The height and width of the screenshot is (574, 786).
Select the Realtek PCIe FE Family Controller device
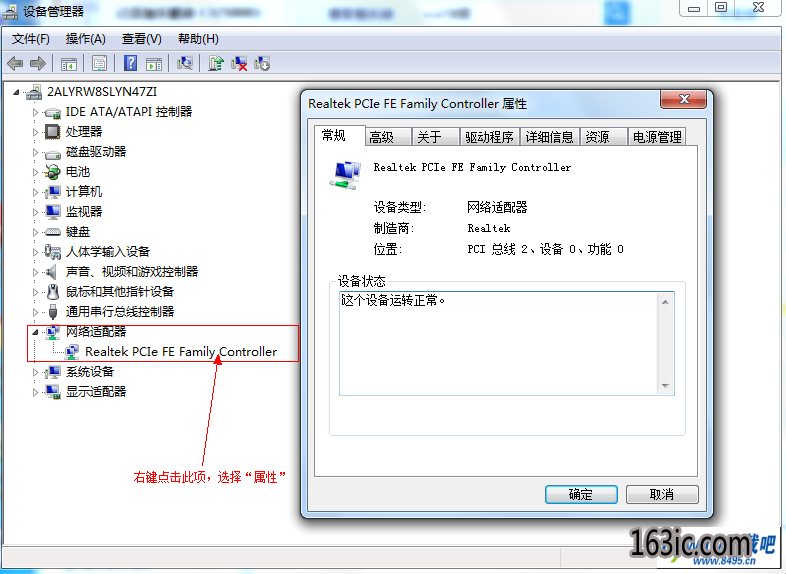(180, 351)
